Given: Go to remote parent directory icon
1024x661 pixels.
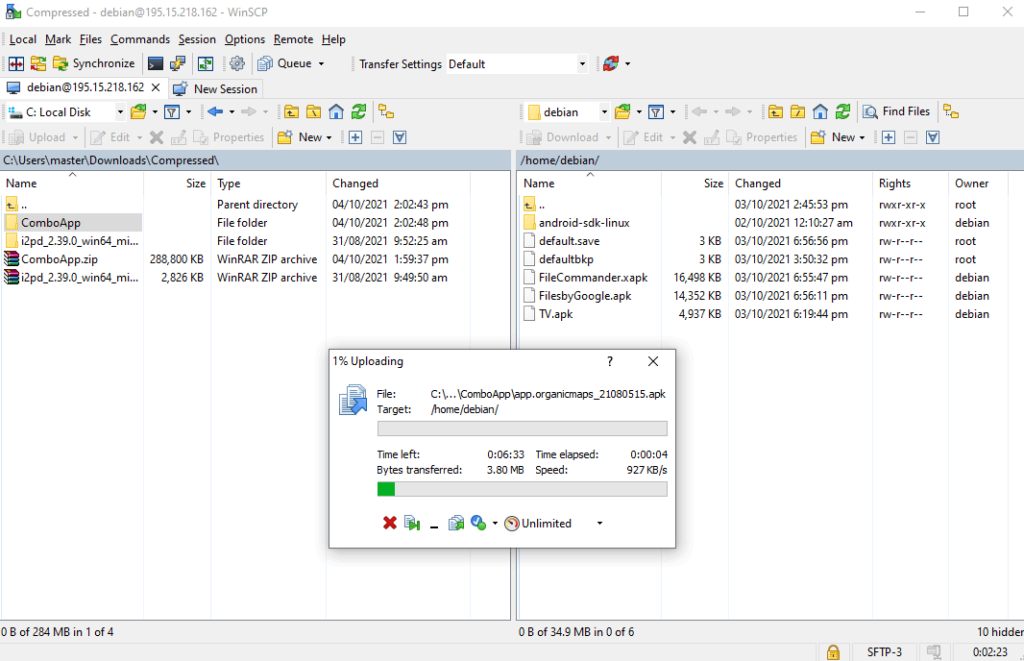Looking at the screenshot, I should point(775,112).
